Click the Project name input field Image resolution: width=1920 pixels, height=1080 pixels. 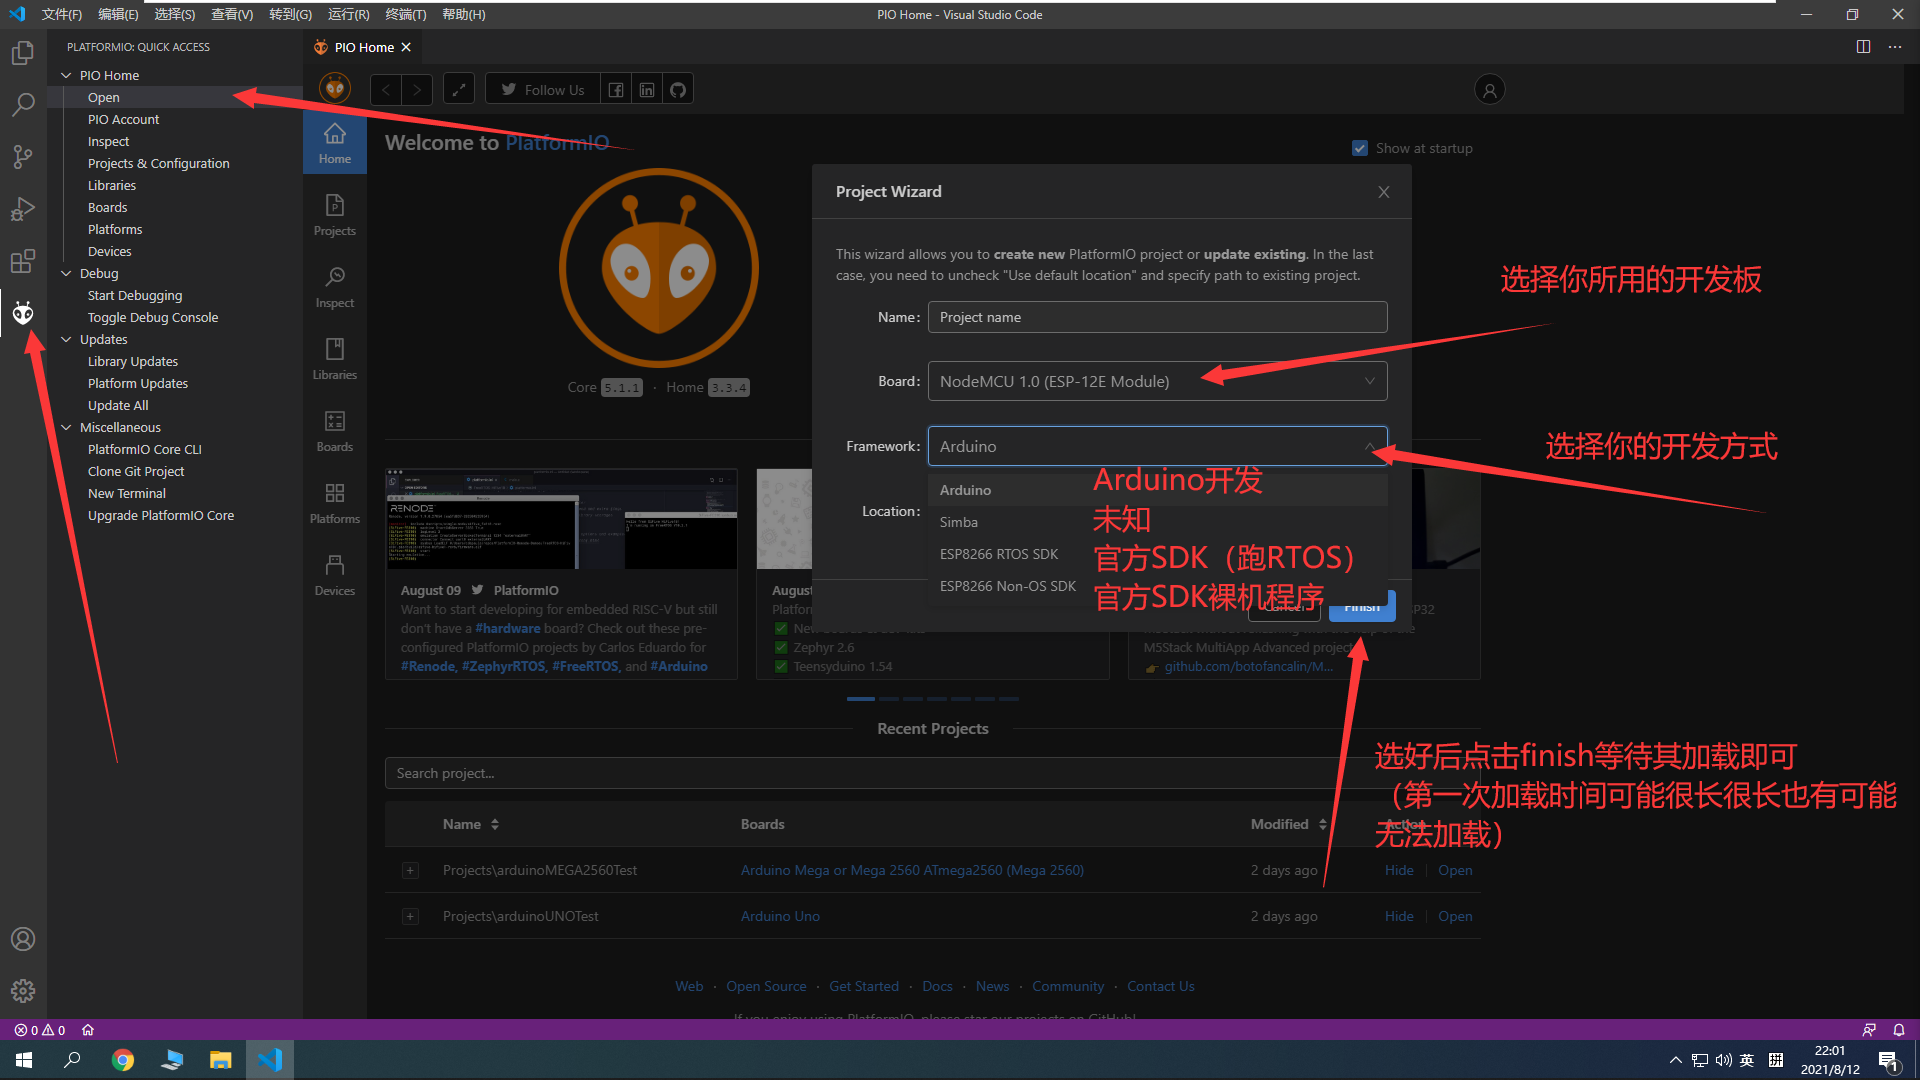[1157, 317]
